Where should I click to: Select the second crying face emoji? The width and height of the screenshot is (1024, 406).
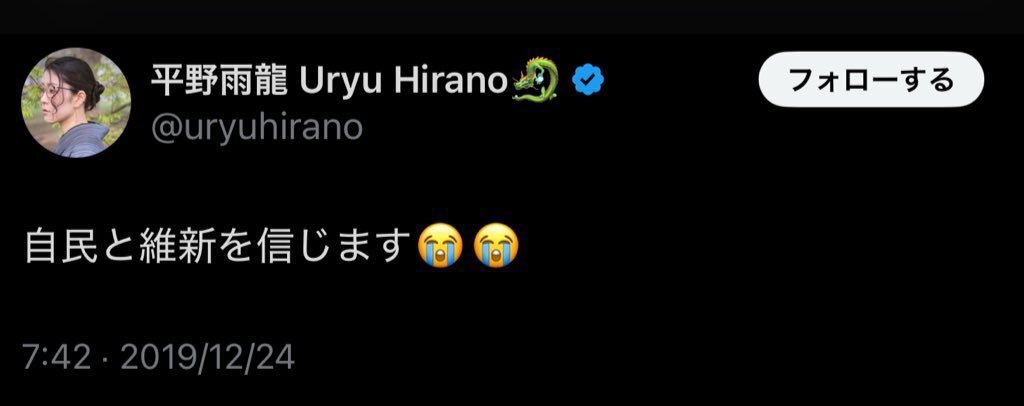coord(496,245)
